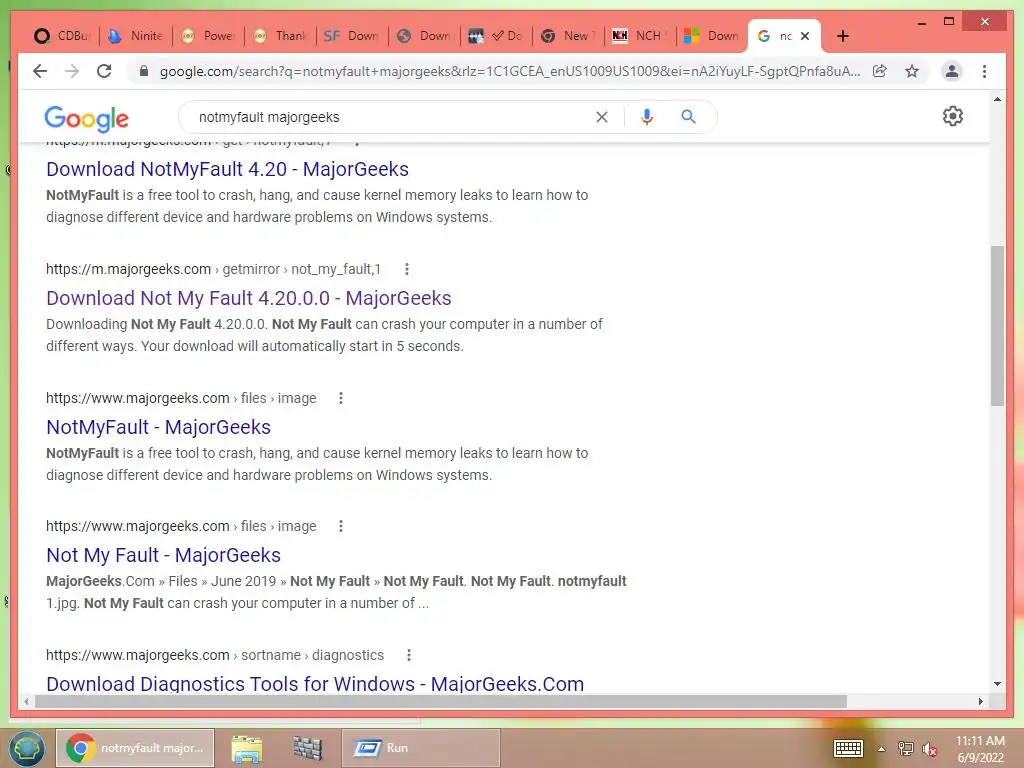This screenshot has height=768, width=1024.
Task: Click the 'sortname › diagnostics' breadcrumb text
Action: pos(313,655)
